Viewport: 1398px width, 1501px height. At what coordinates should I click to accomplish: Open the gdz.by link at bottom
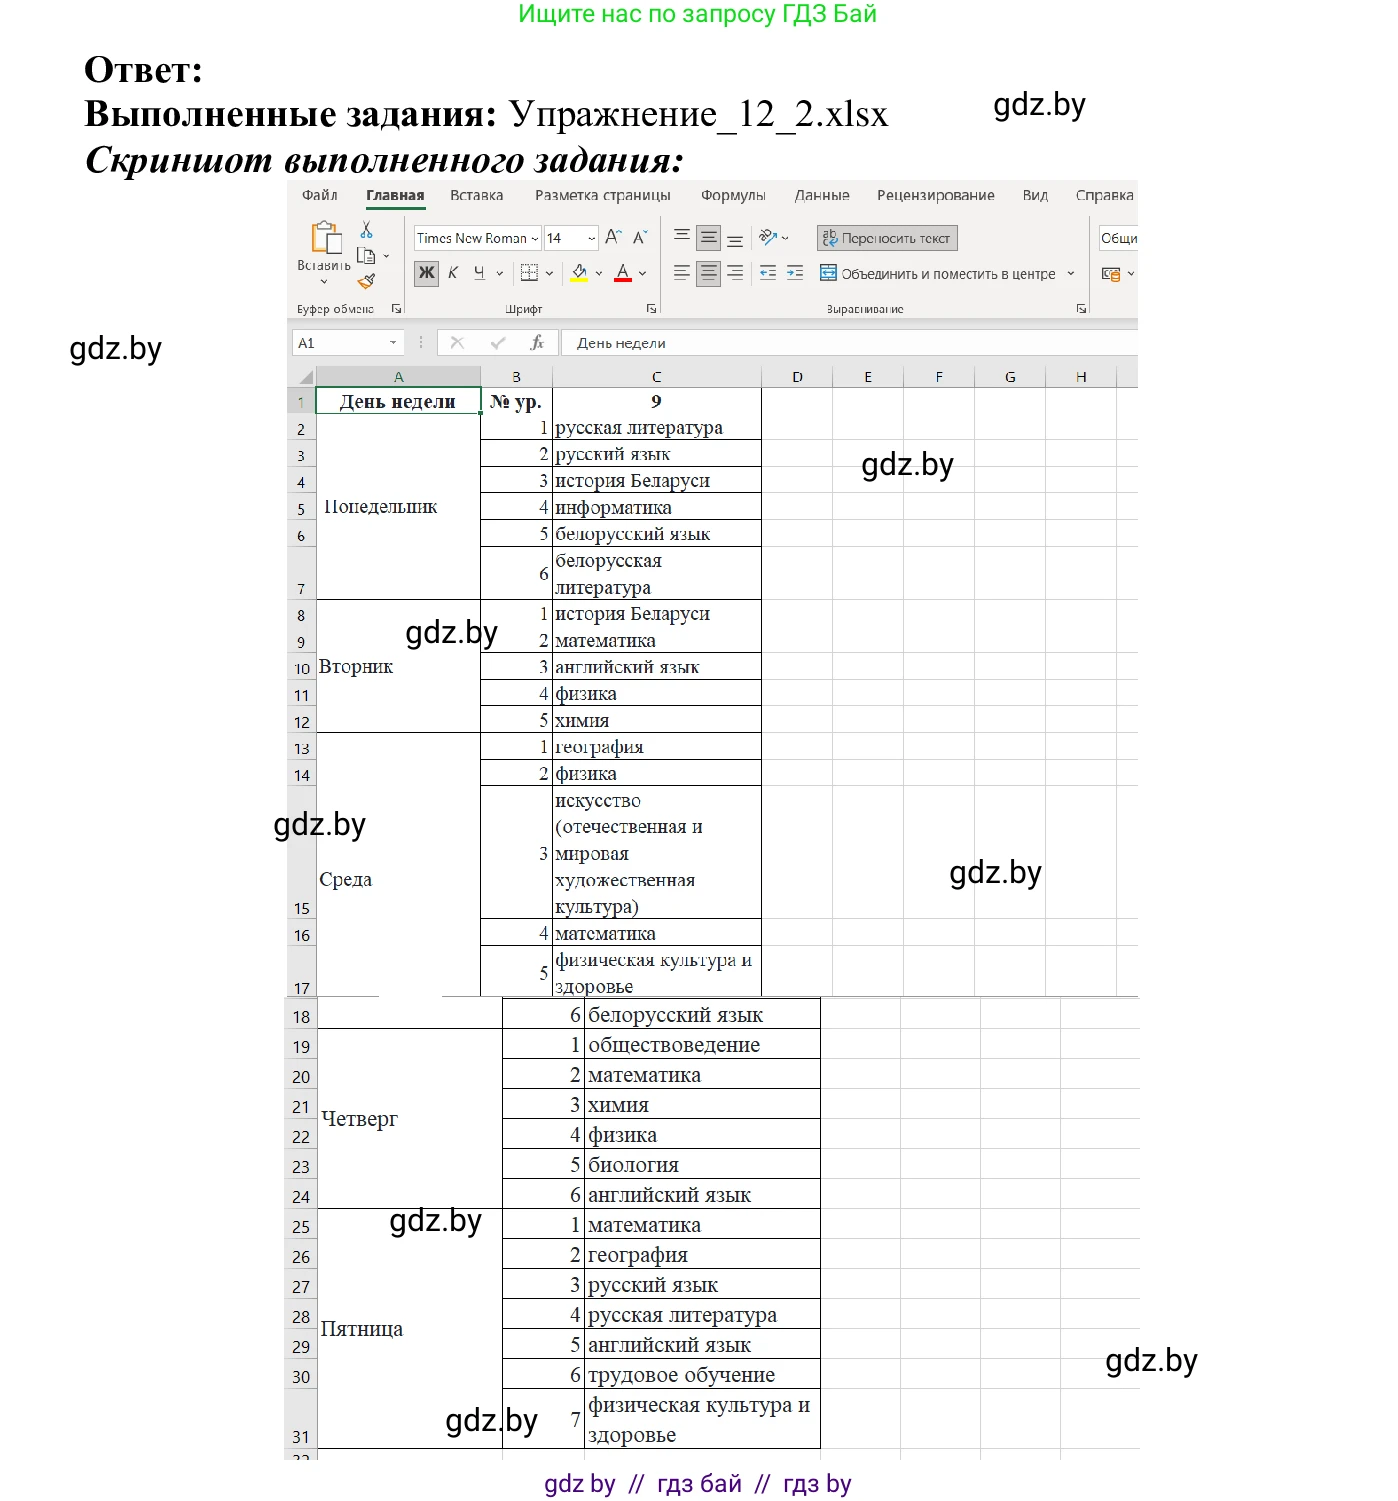coord(580,1484)
